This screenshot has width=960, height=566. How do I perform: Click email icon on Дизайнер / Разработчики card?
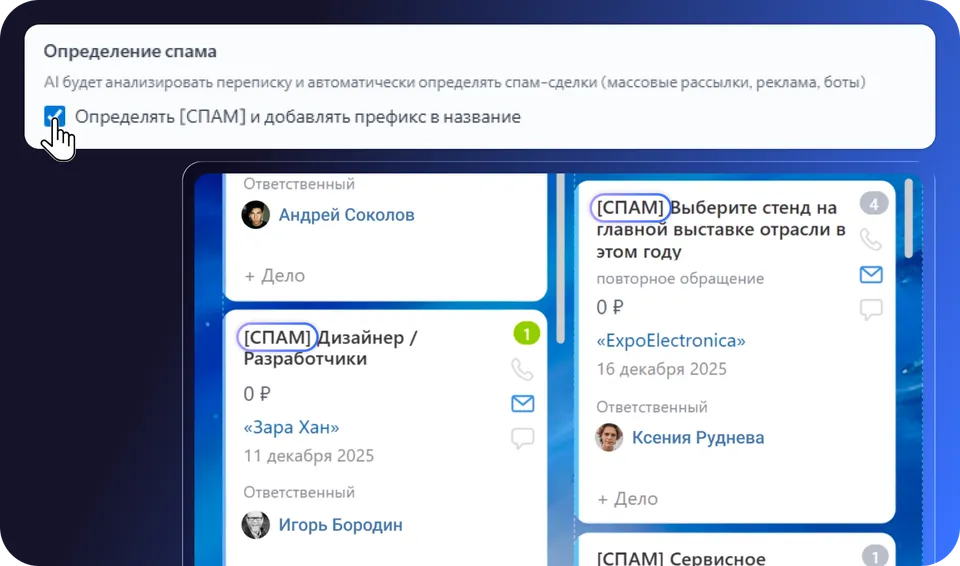click(x=522, y=404)
